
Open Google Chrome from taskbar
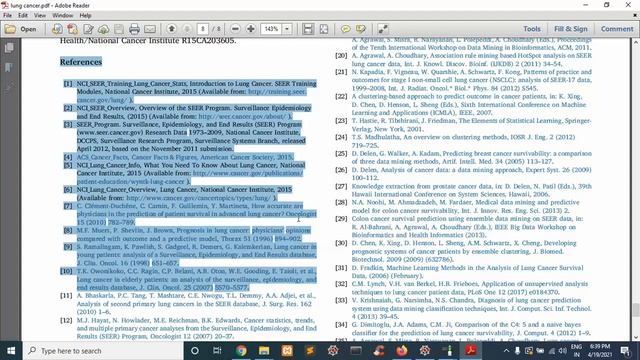(x=241, y=351)
